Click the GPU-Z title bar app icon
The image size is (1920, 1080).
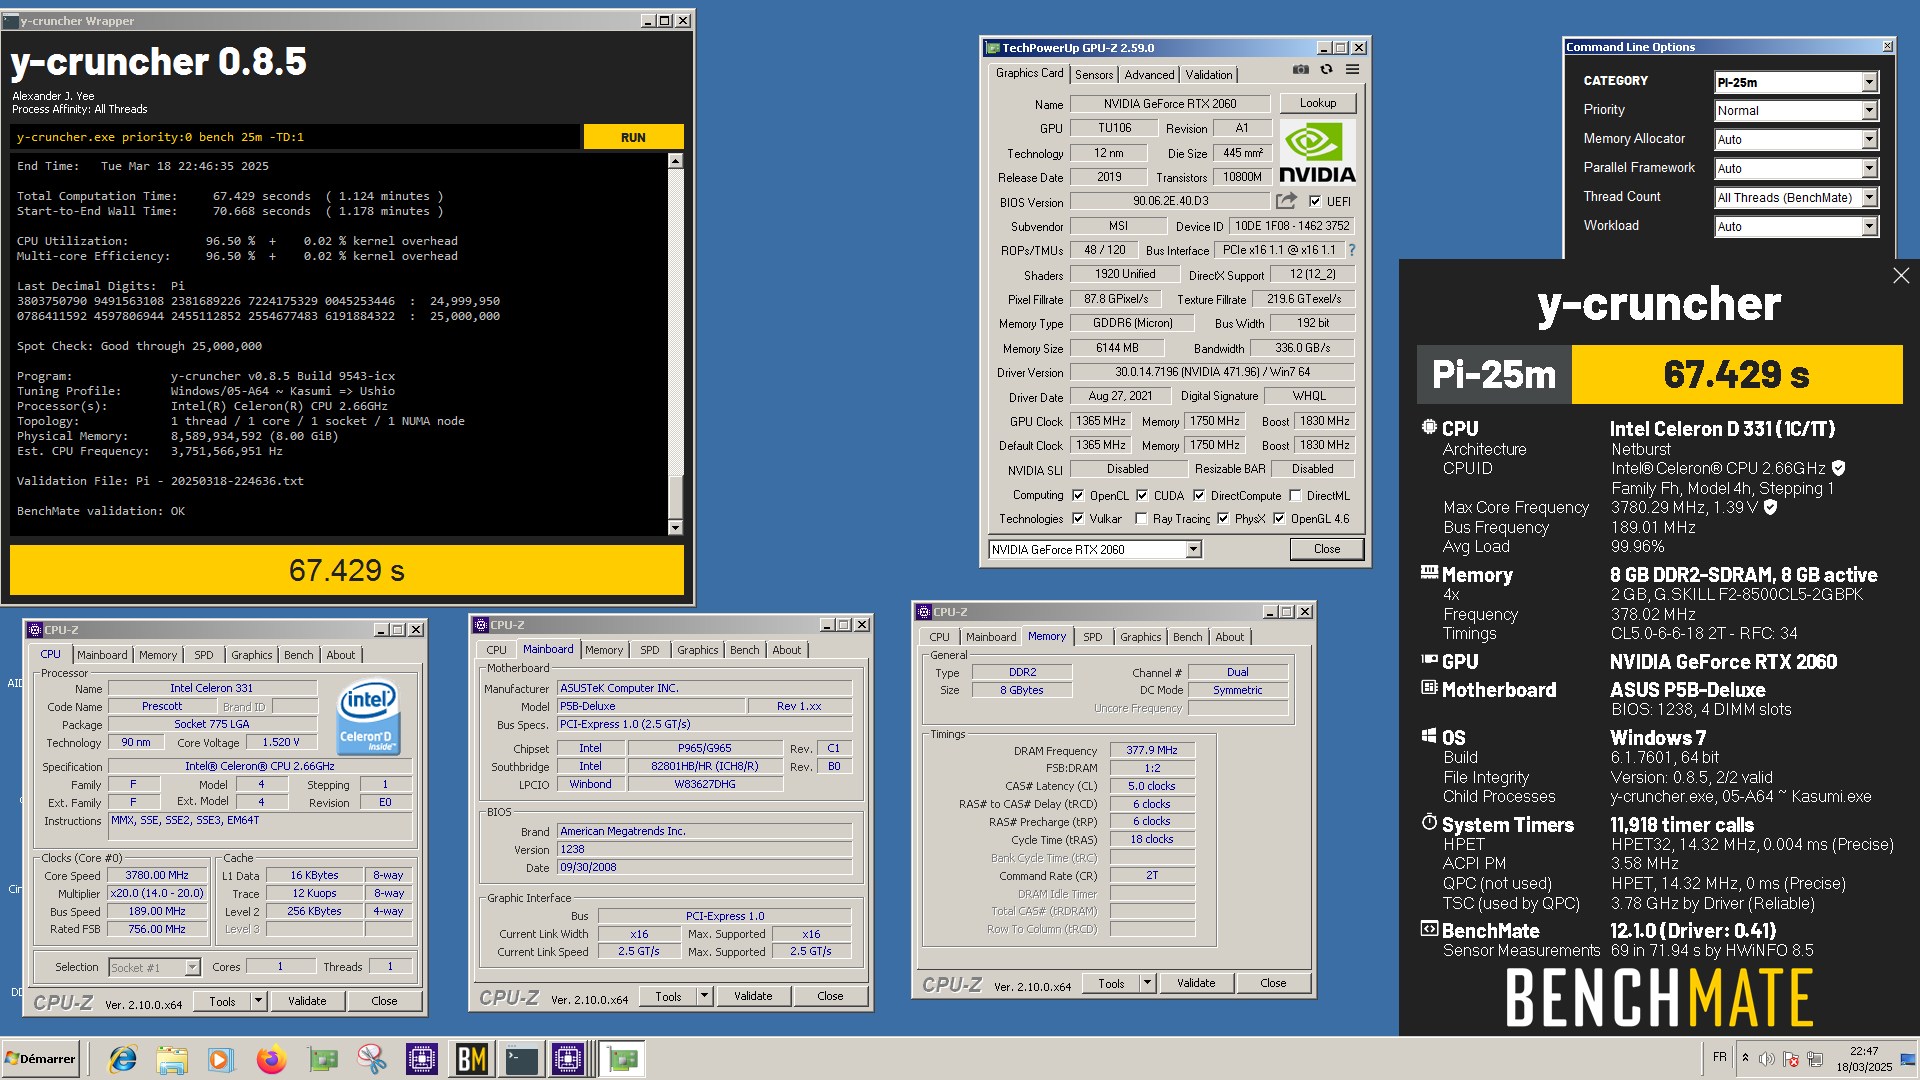tap(993, 48)
